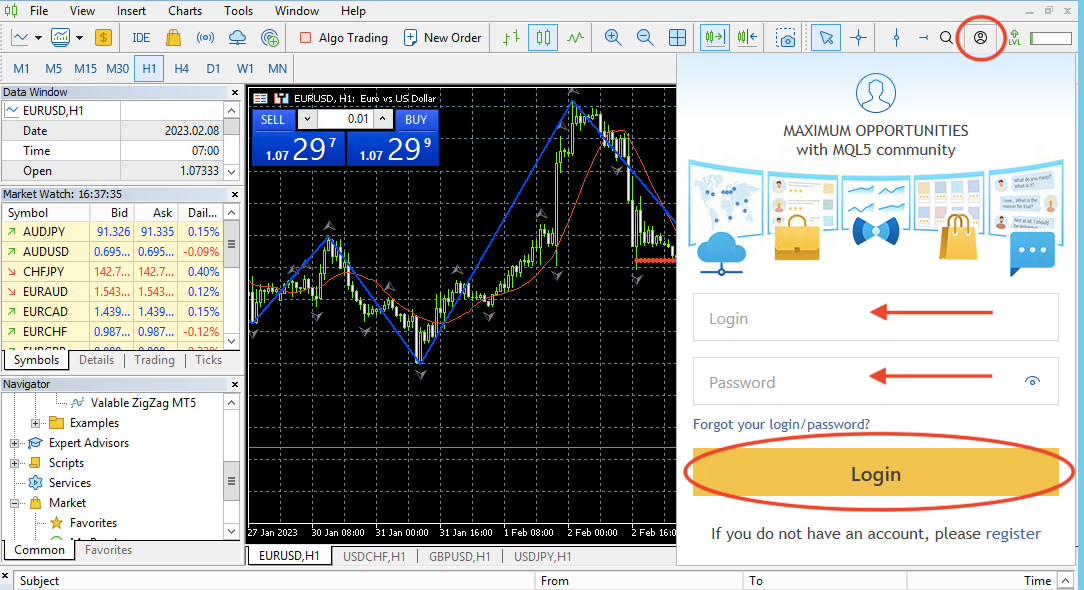This screenshot has height=590, width=1084.
Task: Open trading Signals via the toolbar icon
Action: (x=204, y=37)
